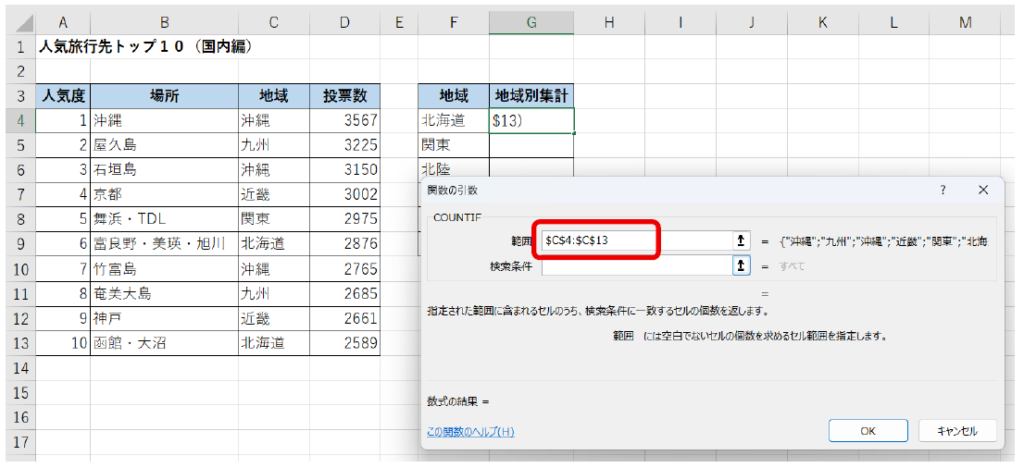Viewport: 1024px width, 468px height.
Task: Select cell F5 containing 関東
Action: (x=453, y=145)
